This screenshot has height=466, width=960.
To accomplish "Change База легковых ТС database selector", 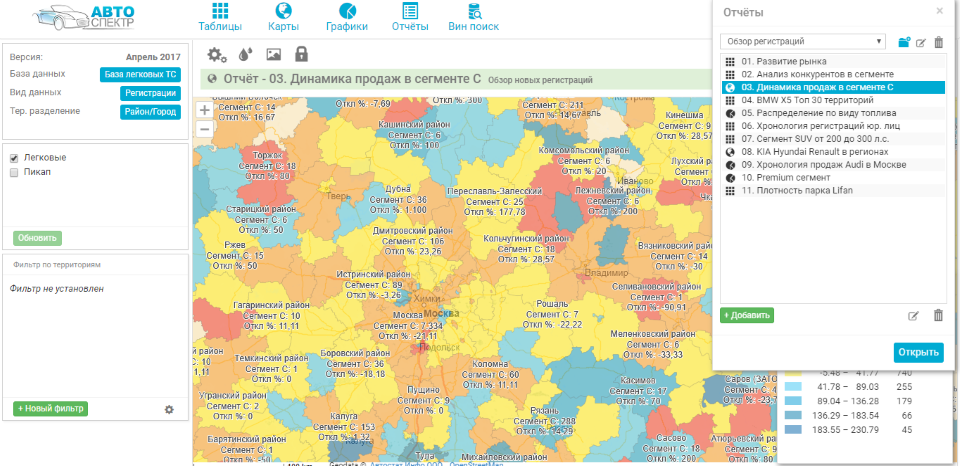I will [139, 74].
